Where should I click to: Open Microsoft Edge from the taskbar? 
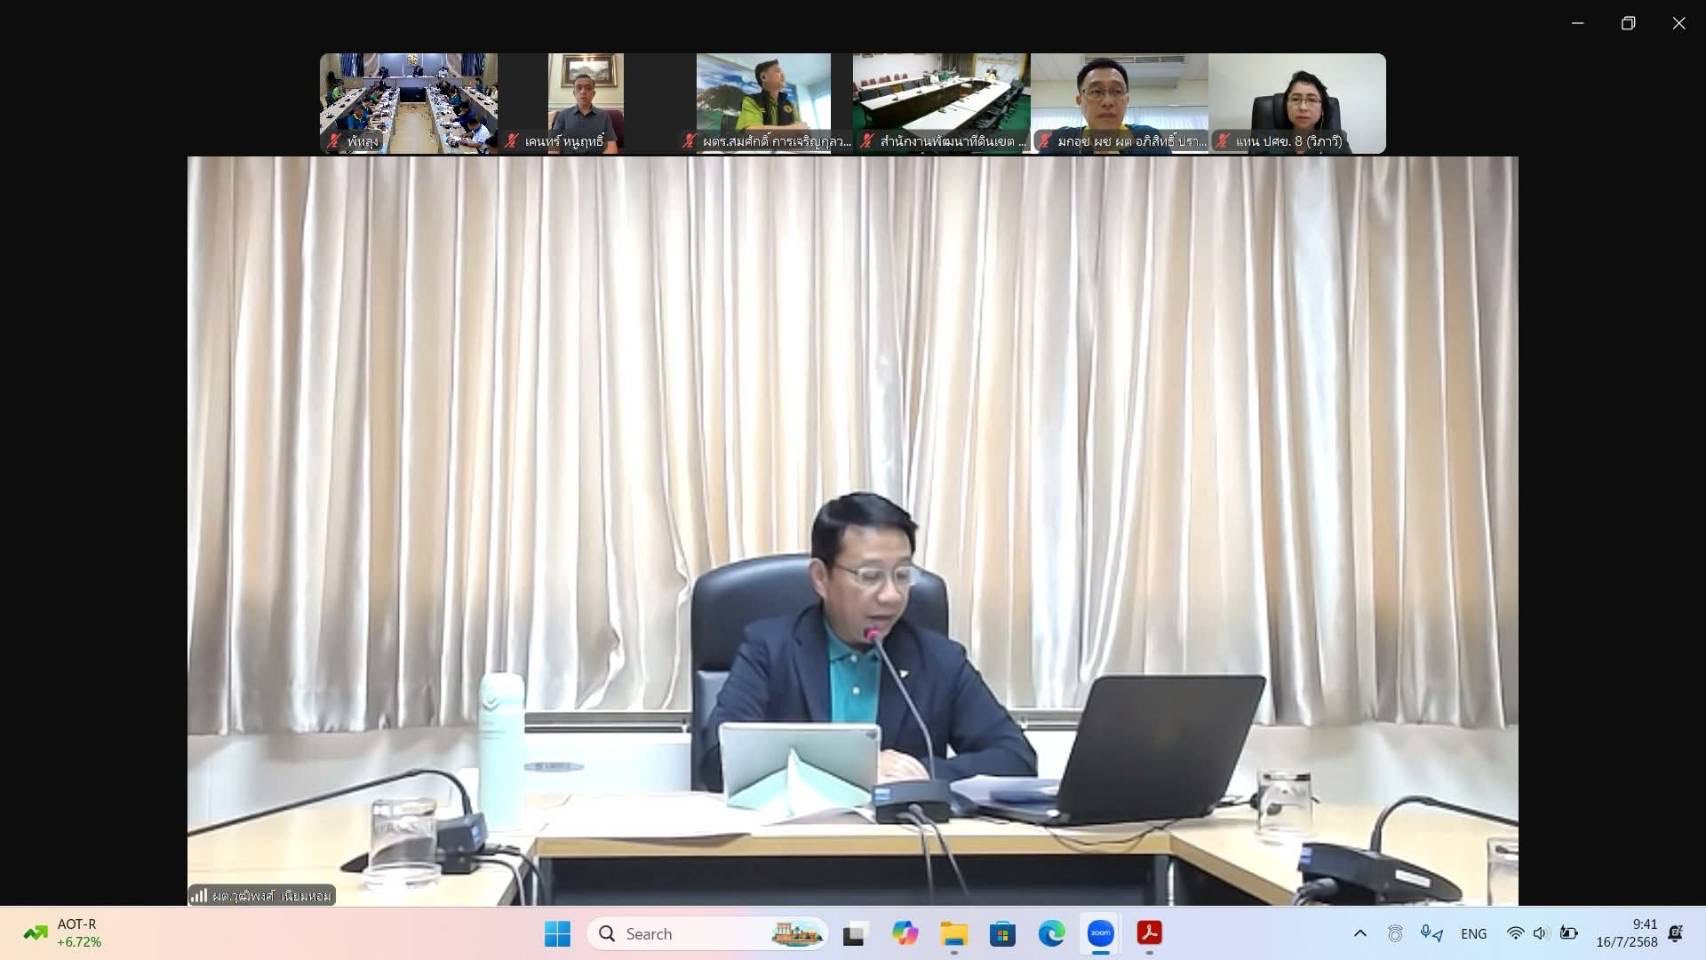point(1052,933)
